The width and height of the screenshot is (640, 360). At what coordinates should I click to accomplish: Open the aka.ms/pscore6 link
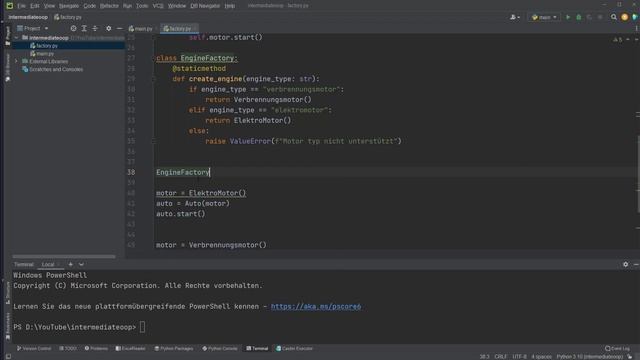(316, 307)
